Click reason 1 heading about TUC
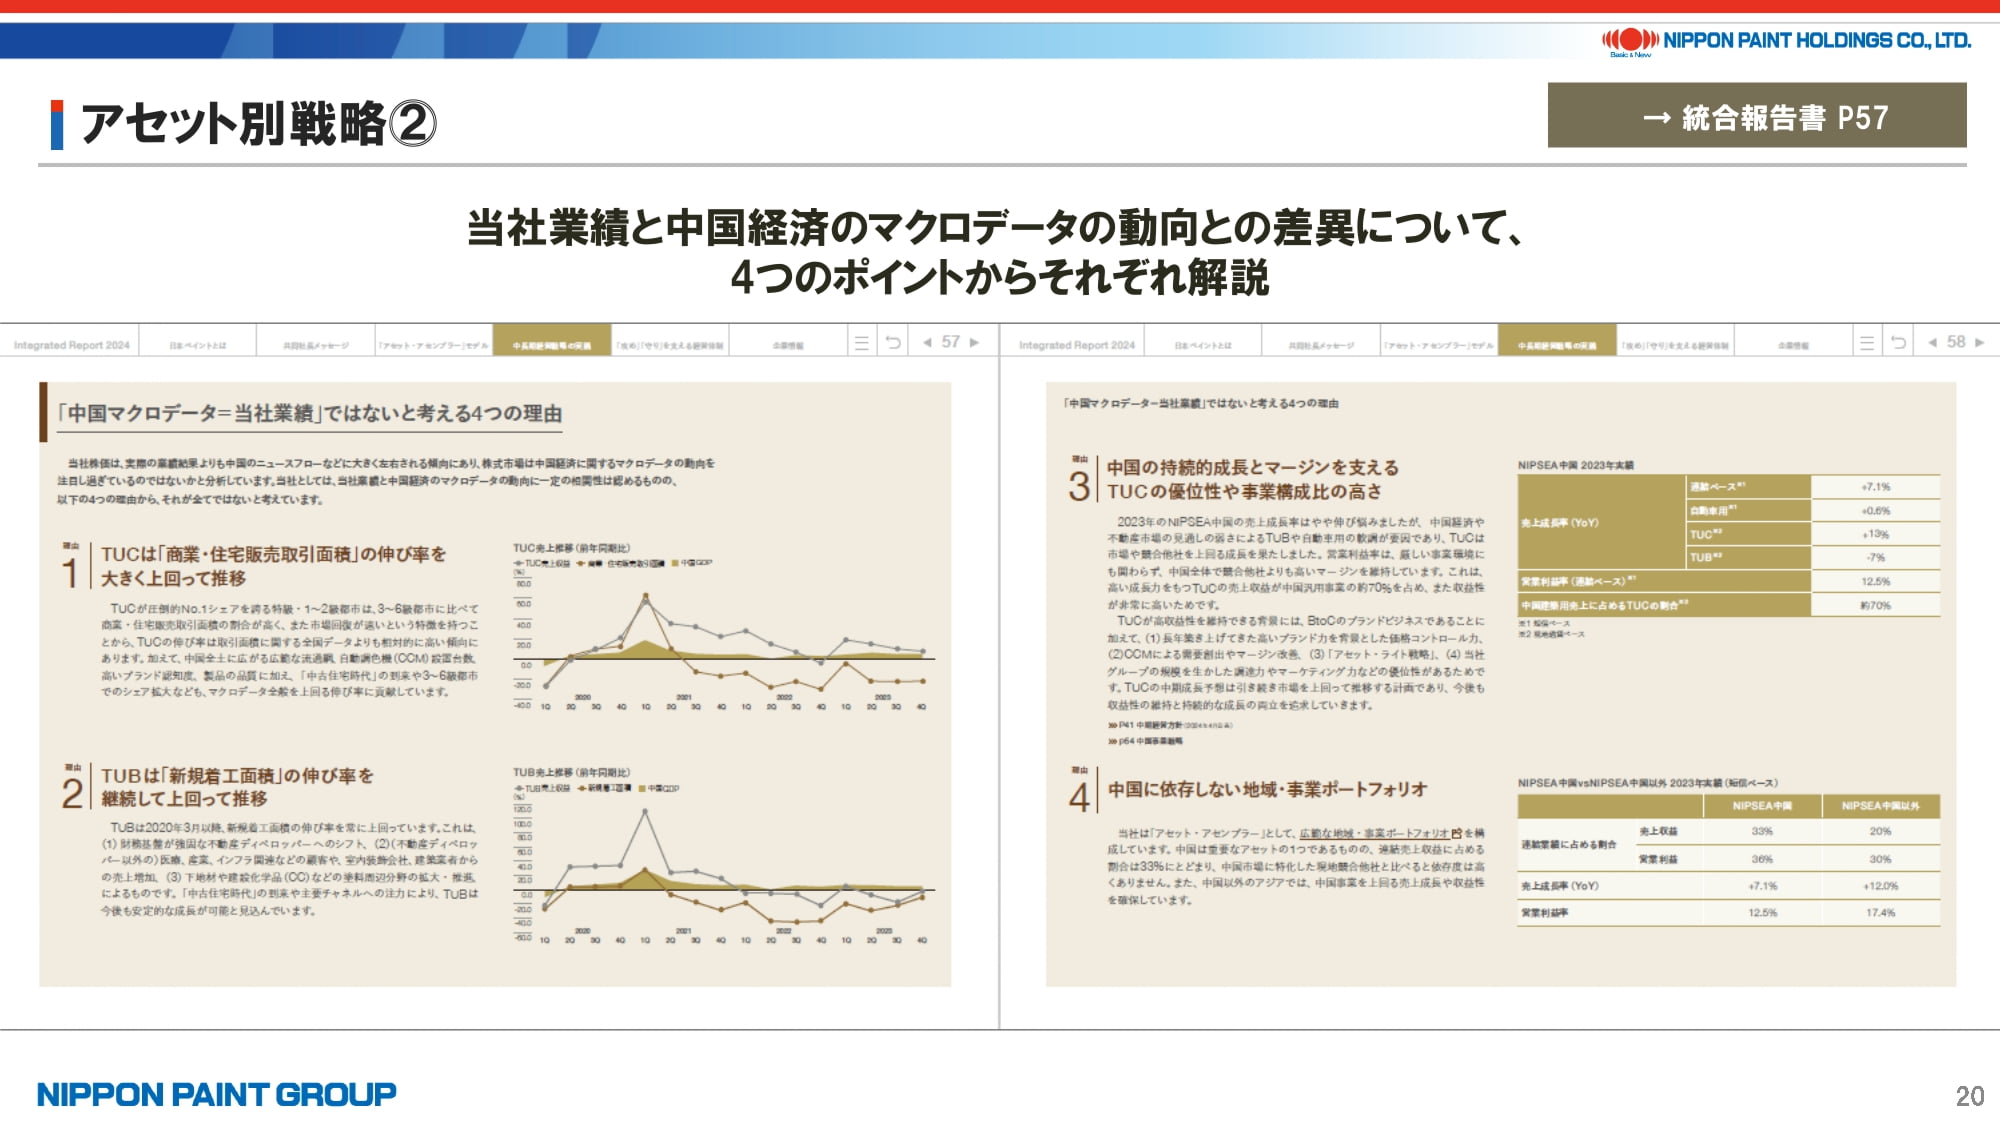Screen dimensions: 2000x1125 (x=273, y=566)
